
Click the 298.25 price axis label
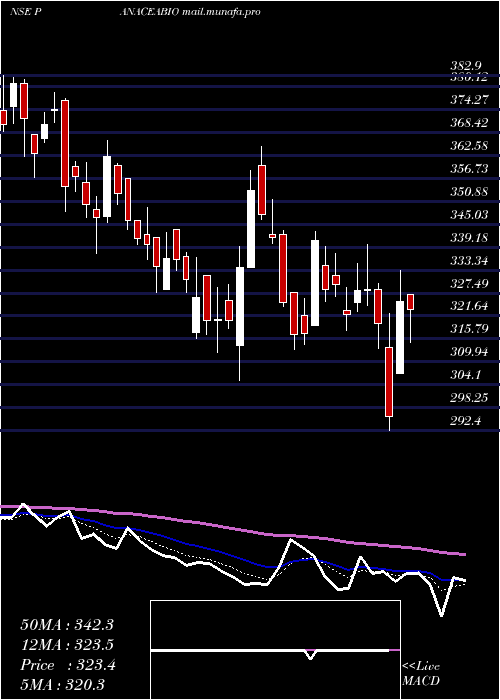(469, 398)
